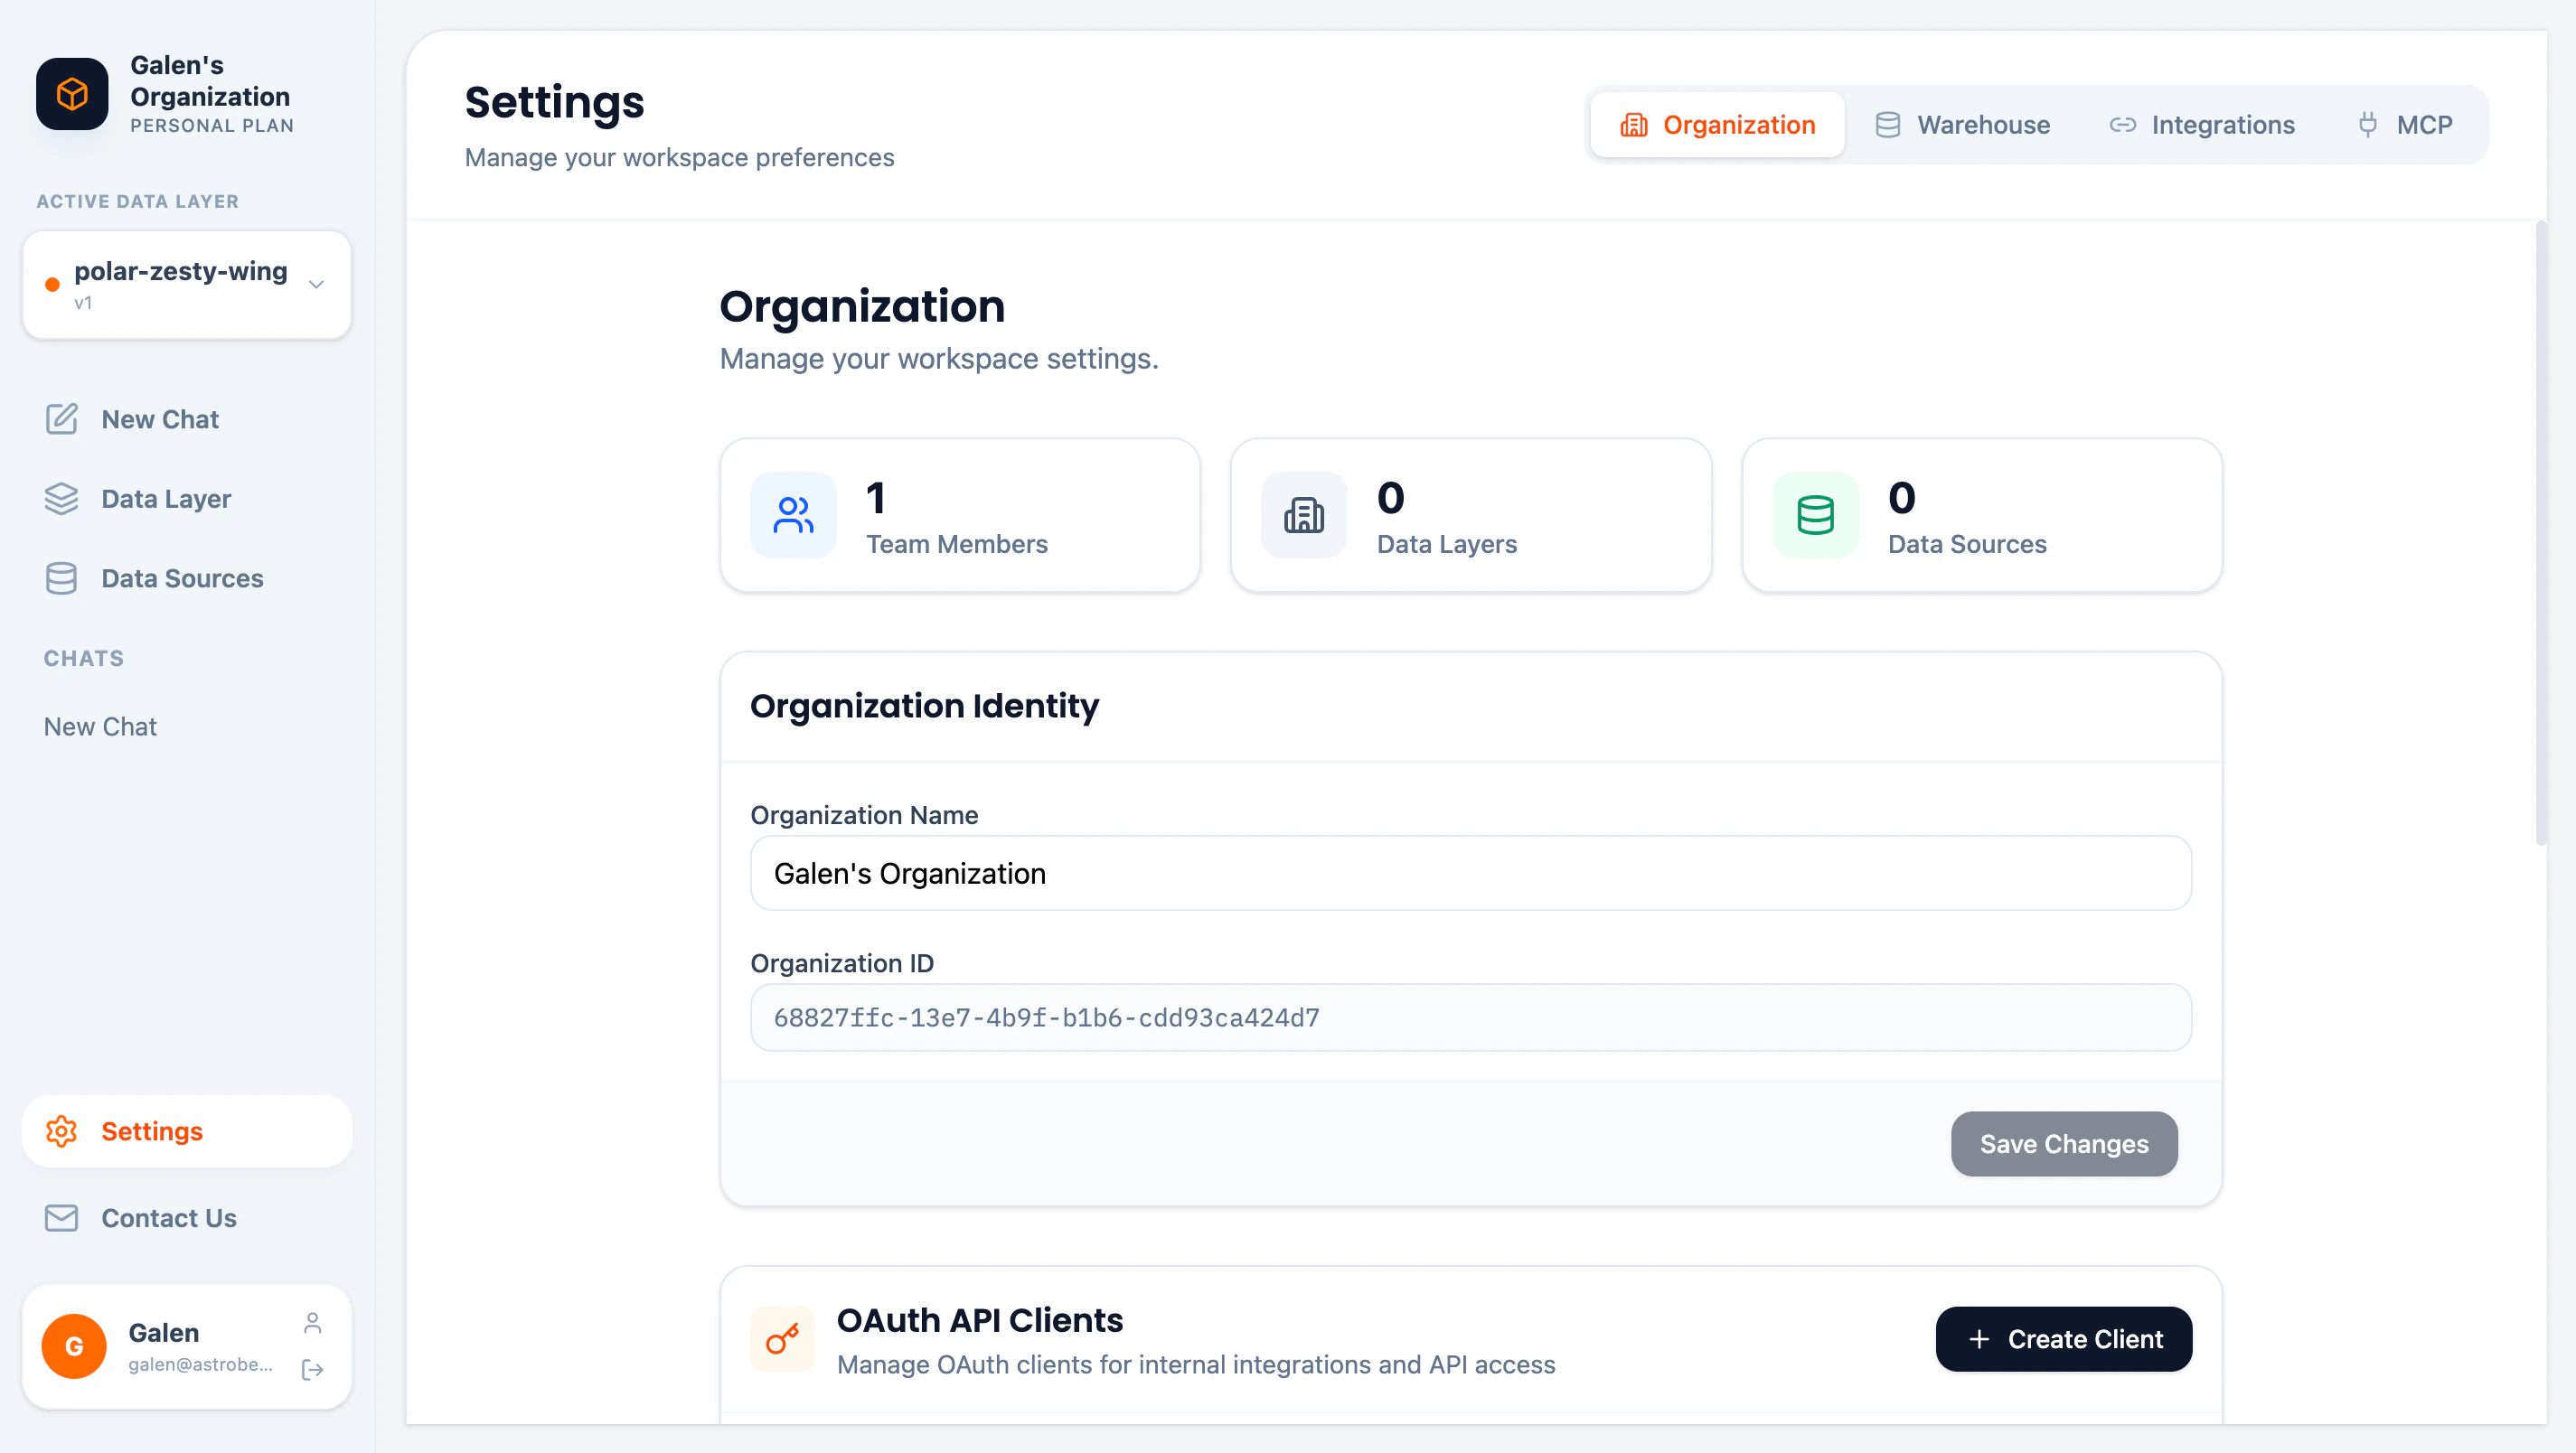
Task: Click the green Data Sources card icon
Action: tap(1814, 515)
